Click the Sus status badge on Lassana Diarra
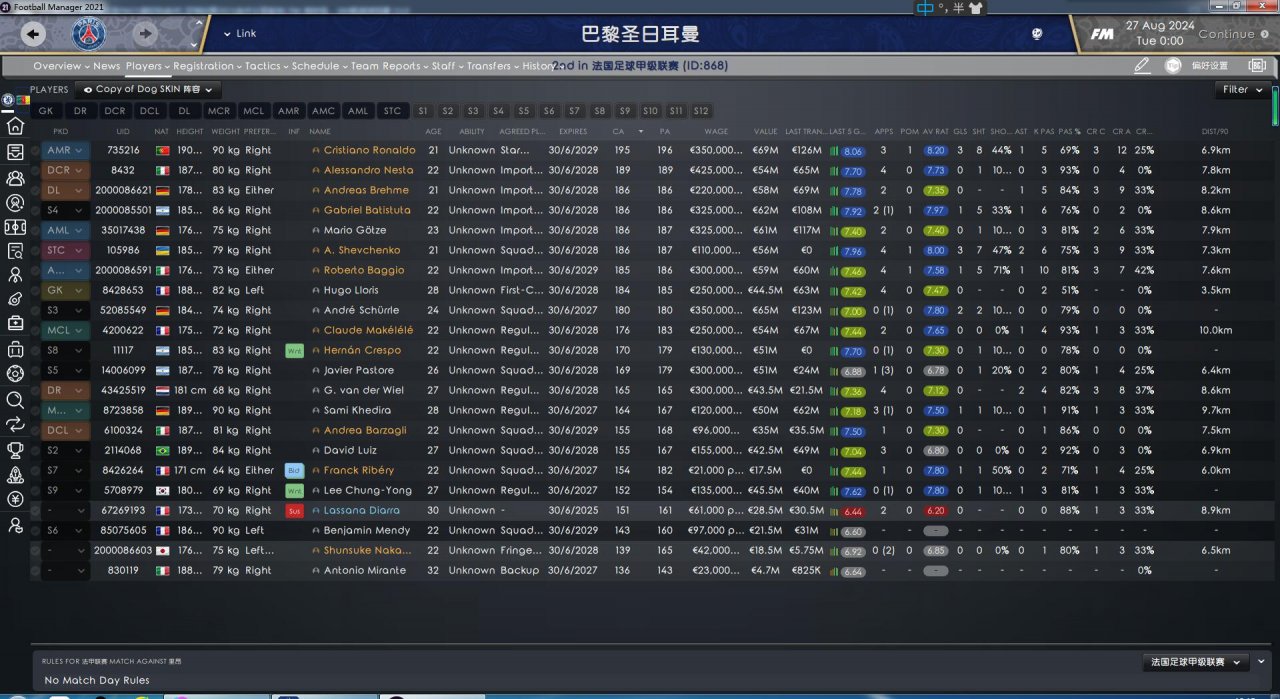Viewport: 1280px width, 699px height. click(x=294, y=510)
